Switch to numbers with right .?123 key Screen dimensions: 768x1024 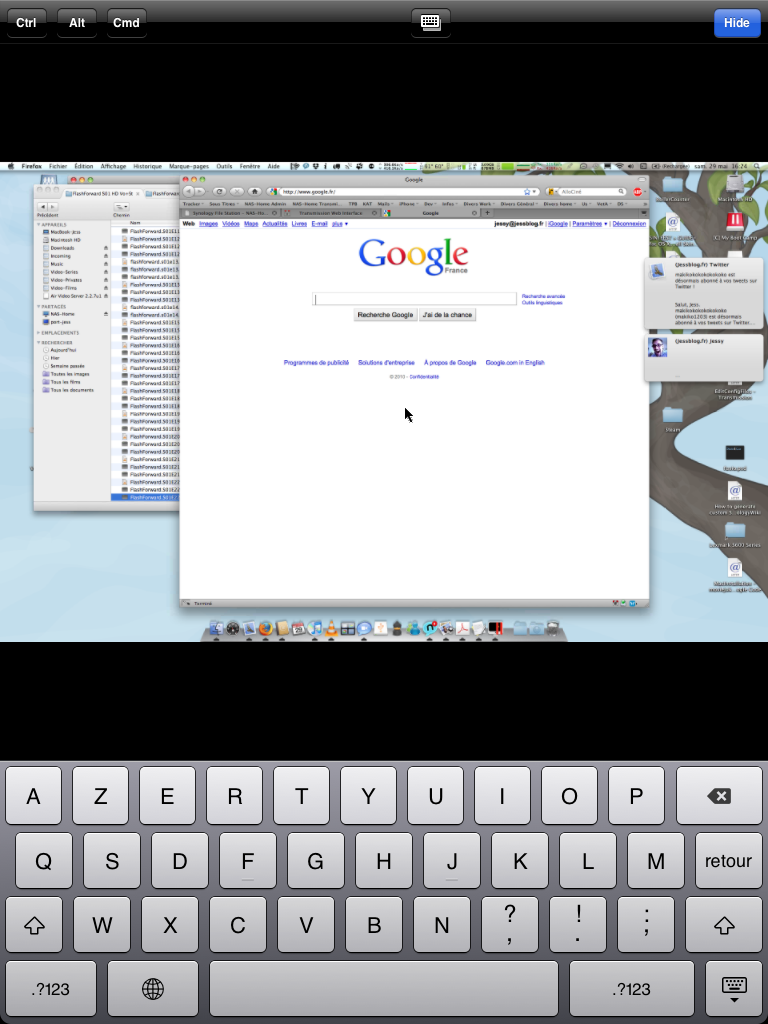[x=632, y=989]
